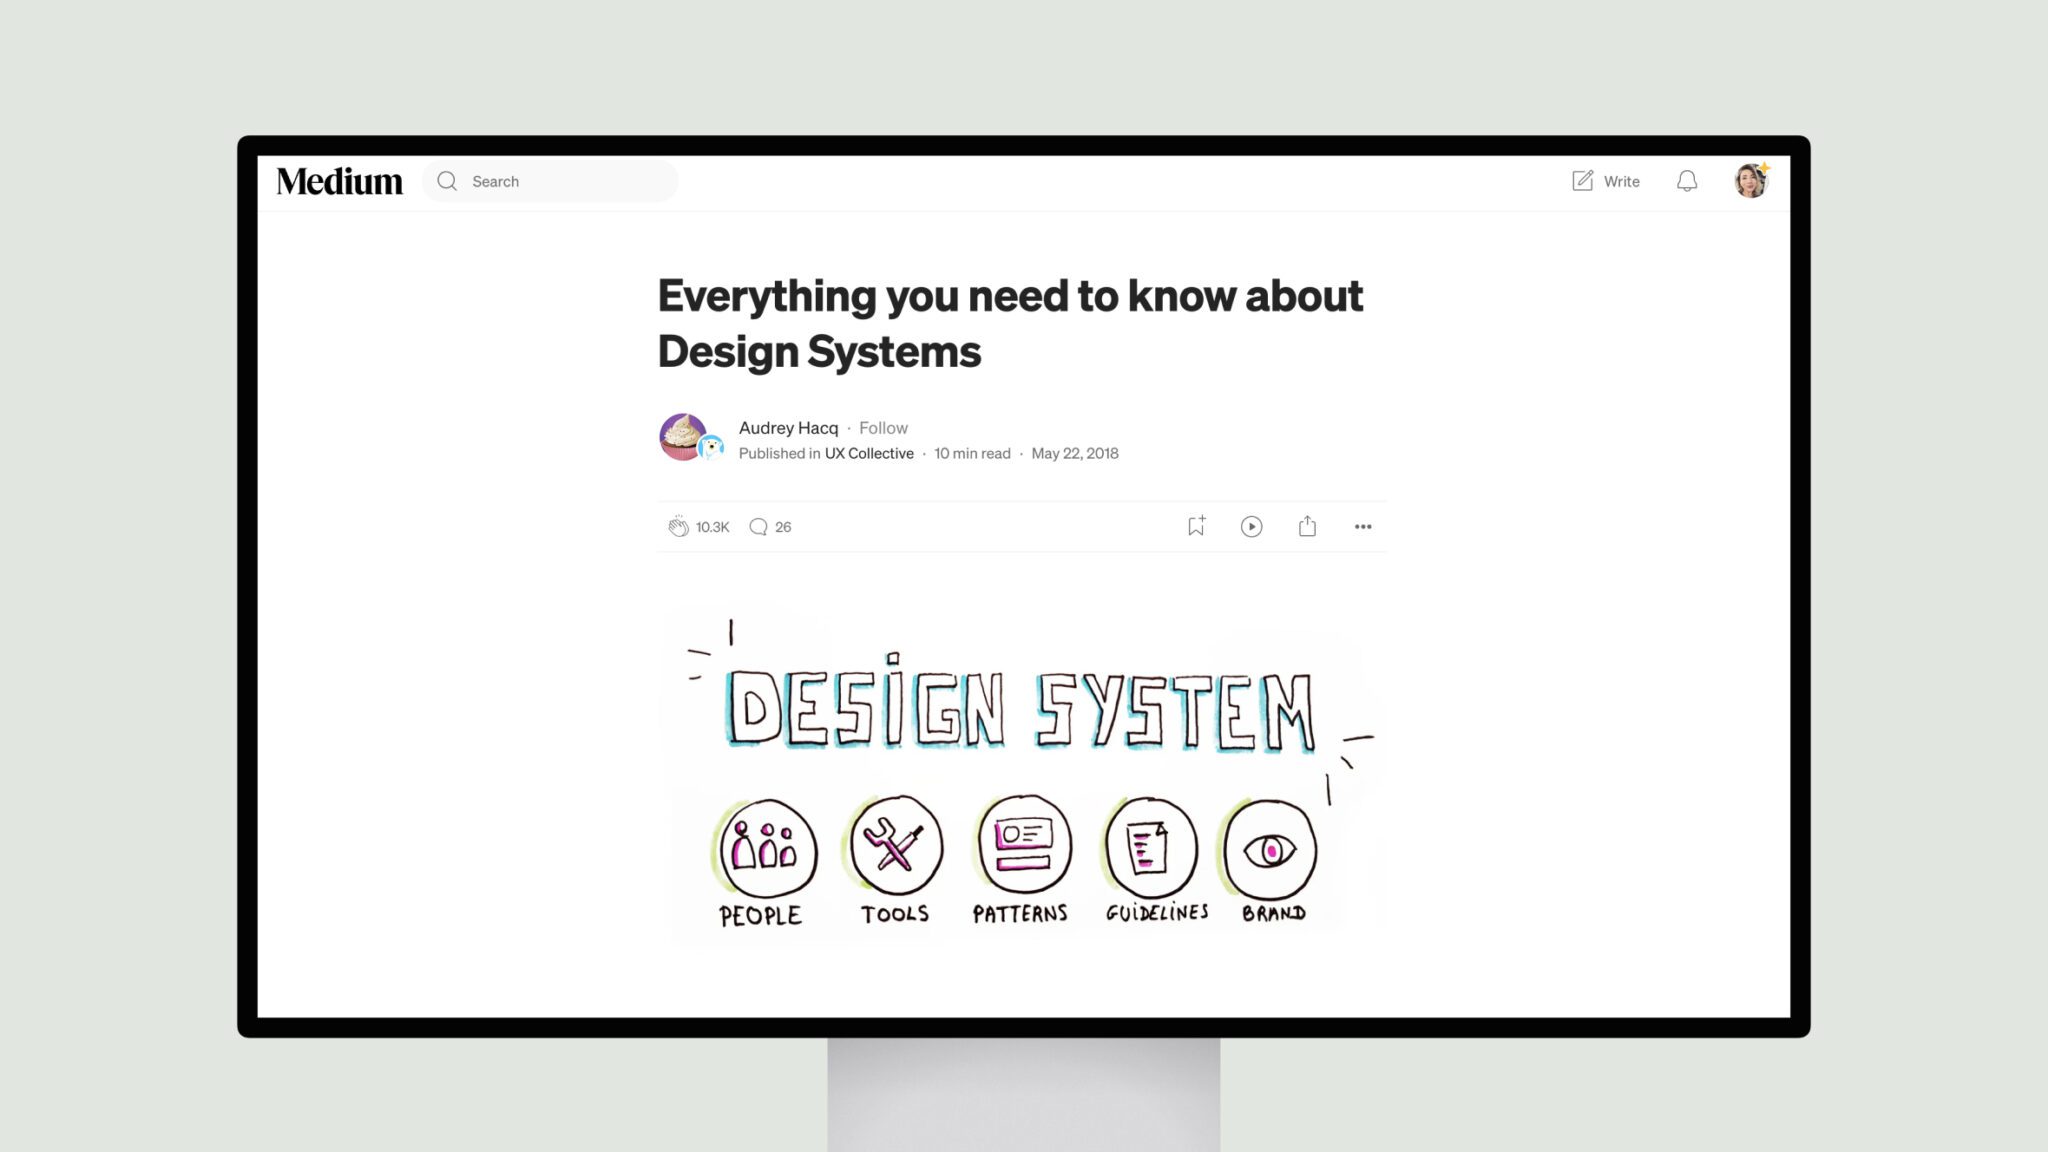Image resolution: width=2048 pixels, height=1152 pixels.
Task: Open your profile avatar menu
Action: coord(1752,181)
